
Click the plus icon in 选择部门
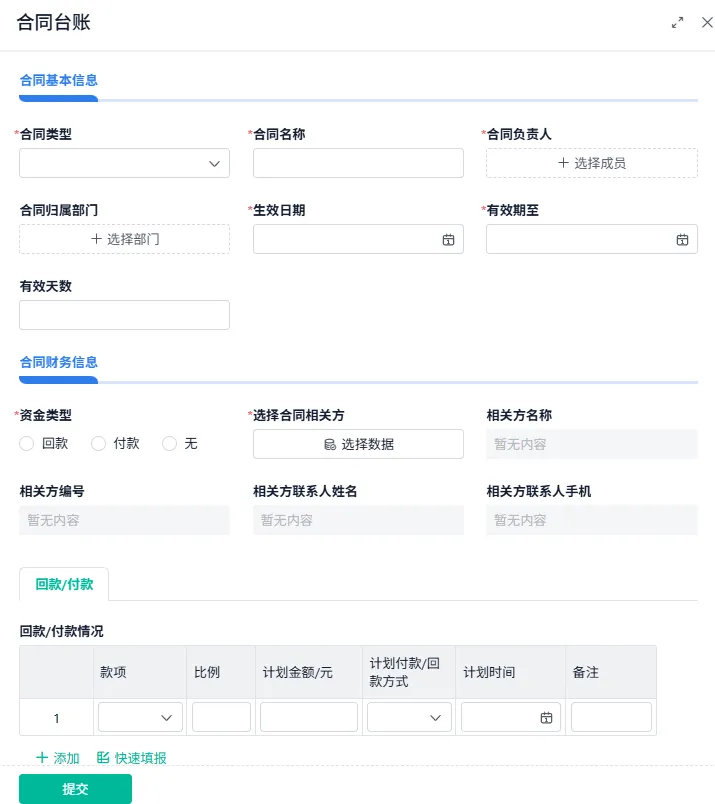click(96, 239)
